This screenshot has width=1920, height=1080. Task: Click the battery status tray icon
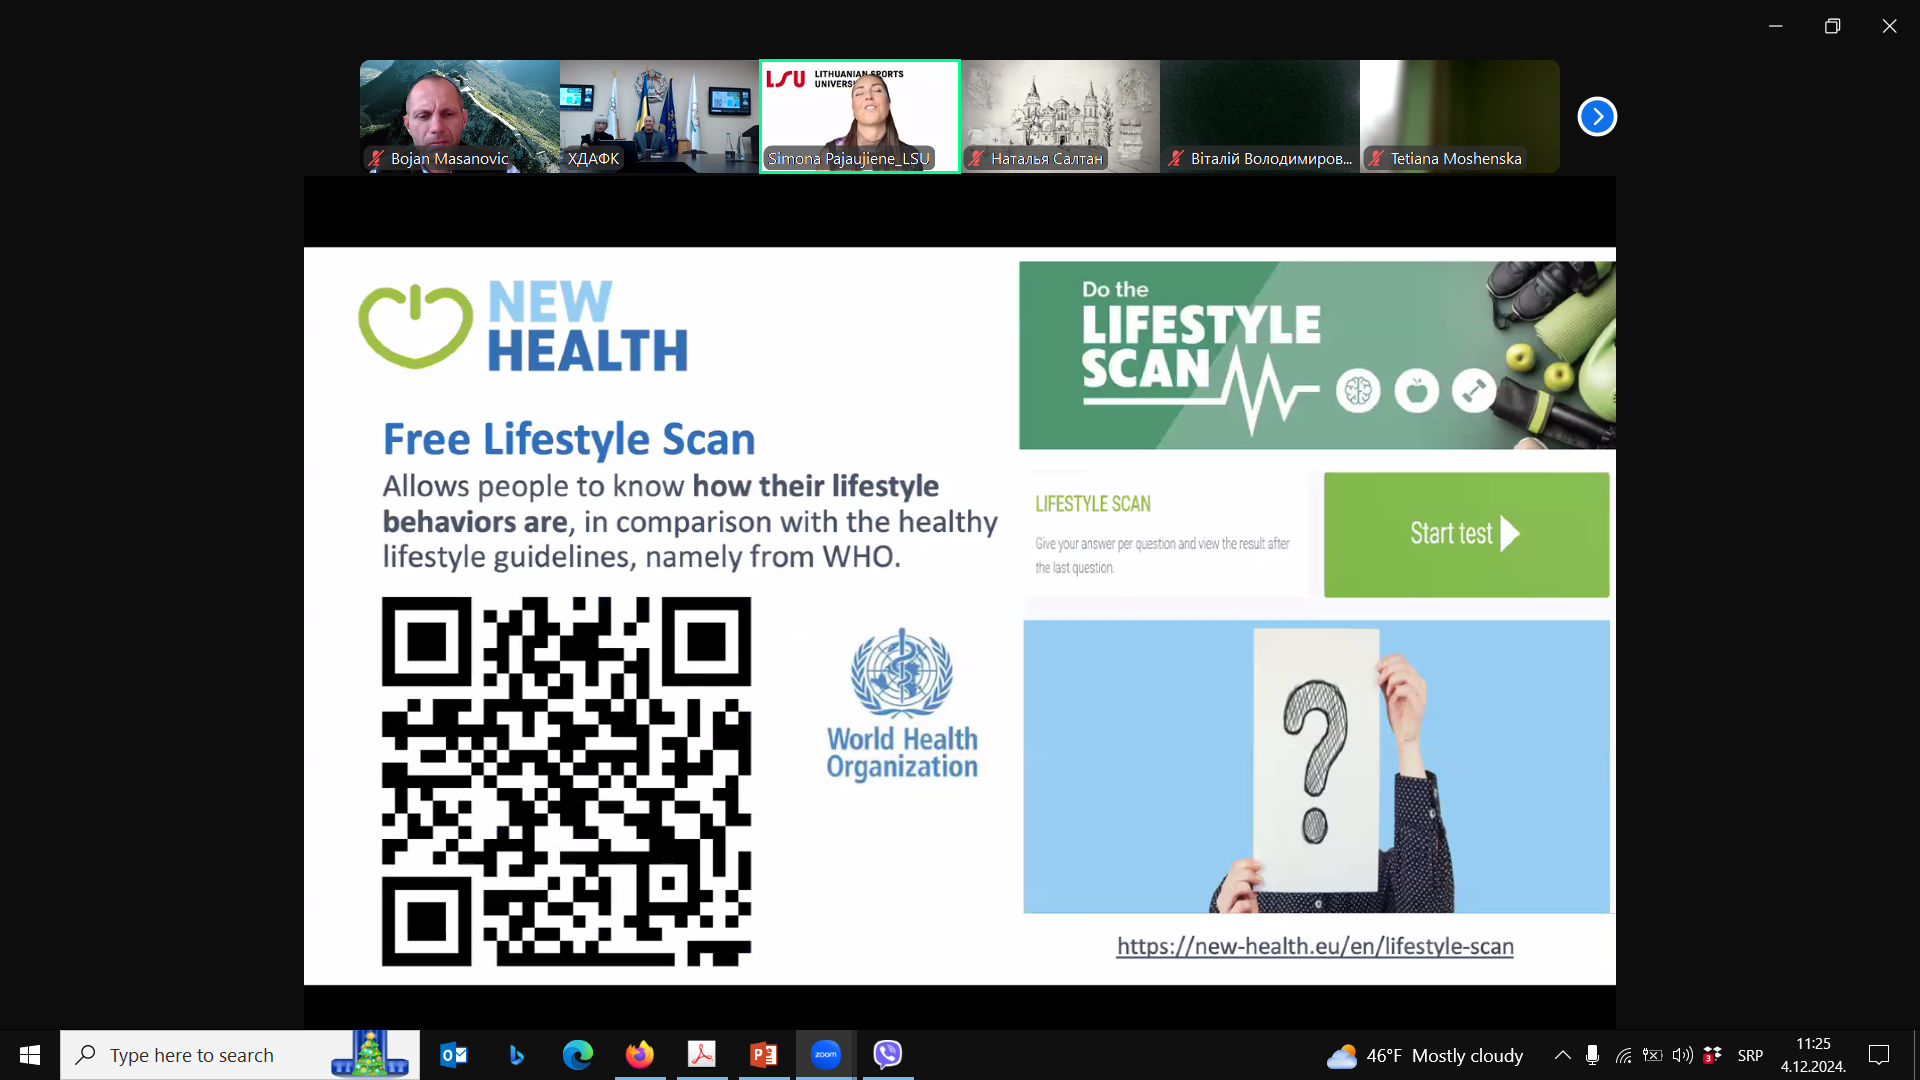pos(1653,1055)
